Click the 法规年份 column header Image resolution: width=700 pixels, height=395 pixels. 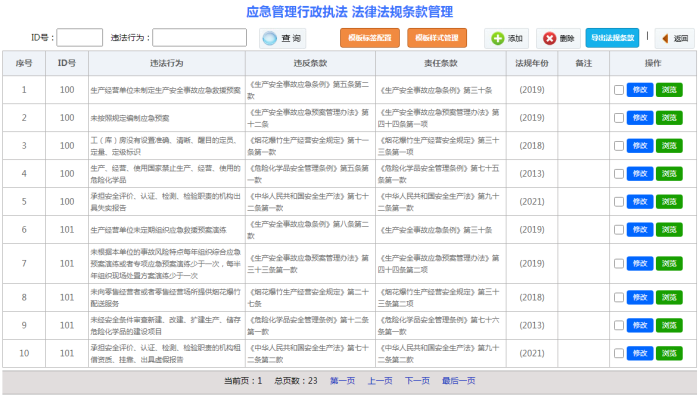pos(532,63)
